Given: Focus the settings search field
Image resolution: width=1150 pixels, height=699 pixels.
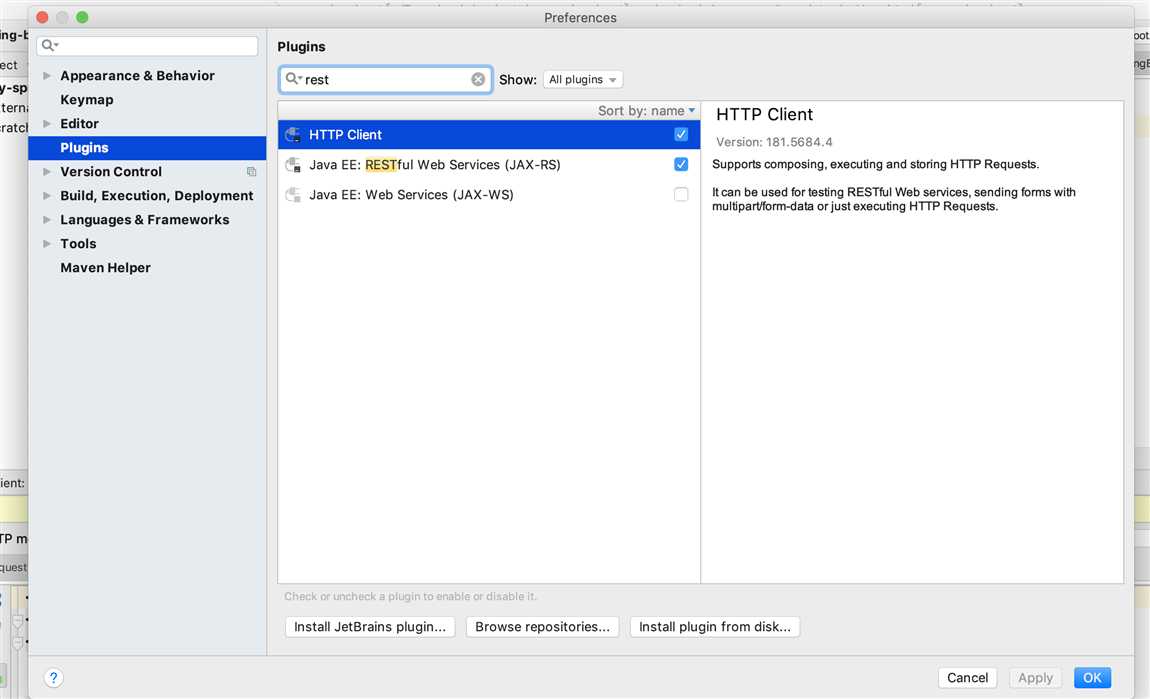Looking at the screenshot, I should (147, 45).
